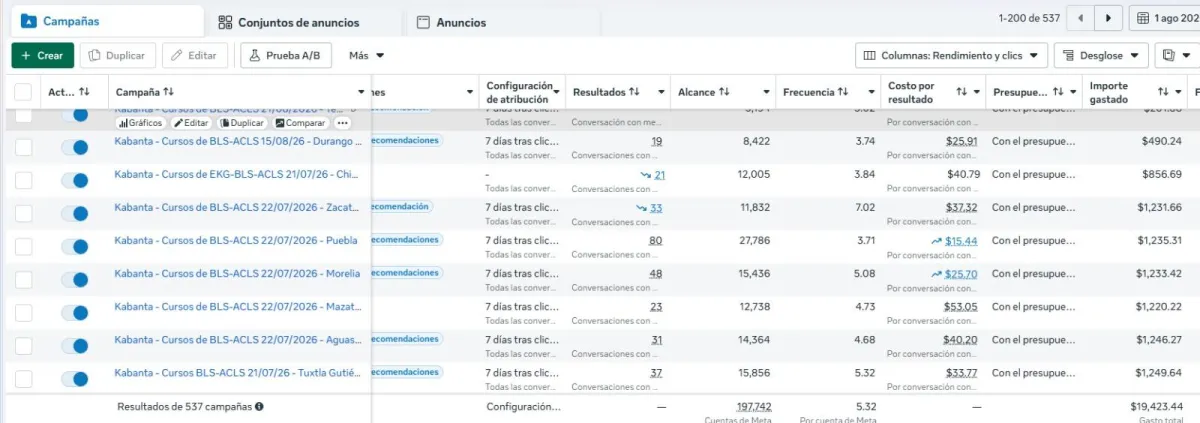Select checkbox for EKG-BLS-ACLS Chi... campaign

[23, 181]
